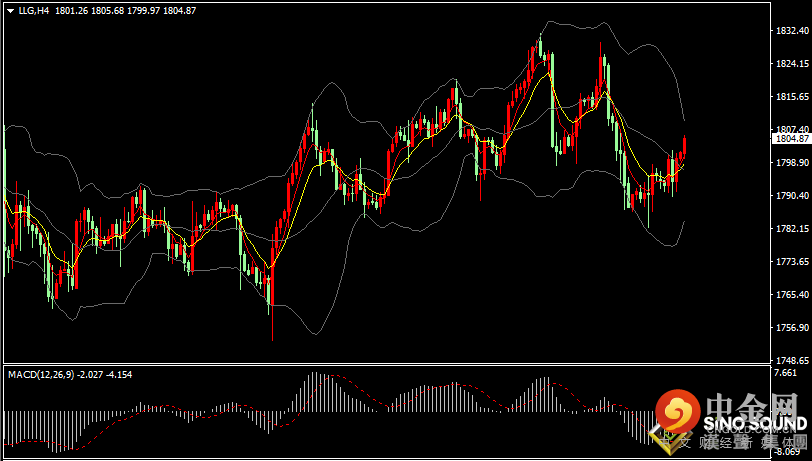The height and width of the screenshot is (461, 812).
Task: Select the 1815.65 price scale value
Action: tap(792, 97)
